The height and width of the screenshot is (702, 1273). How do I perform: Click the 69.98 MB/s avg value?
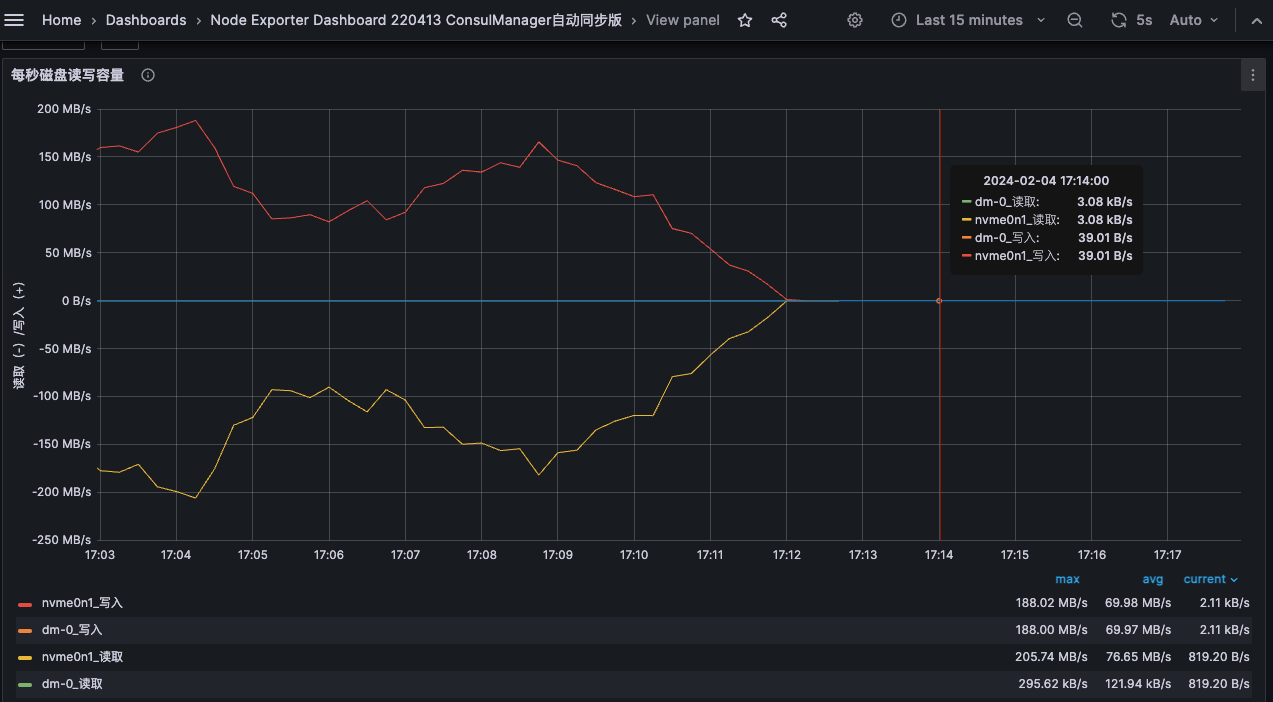(1138, 603)
